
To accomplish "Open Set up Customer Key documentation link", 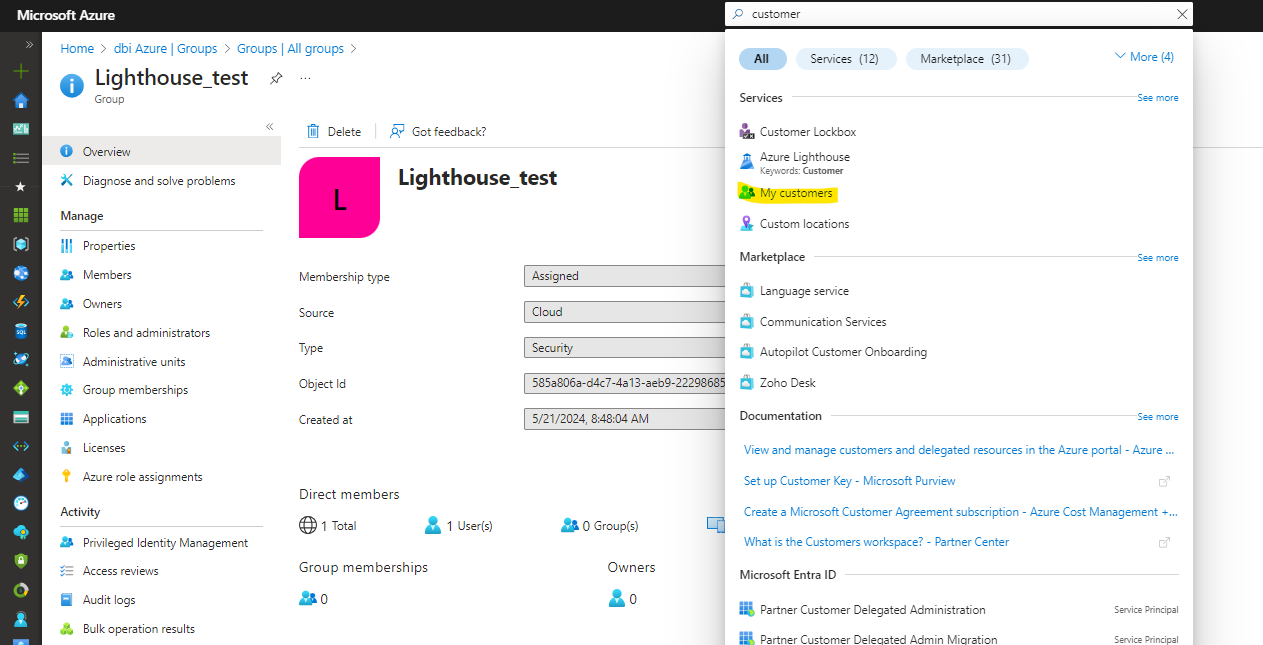I will (x=849, y=481).
